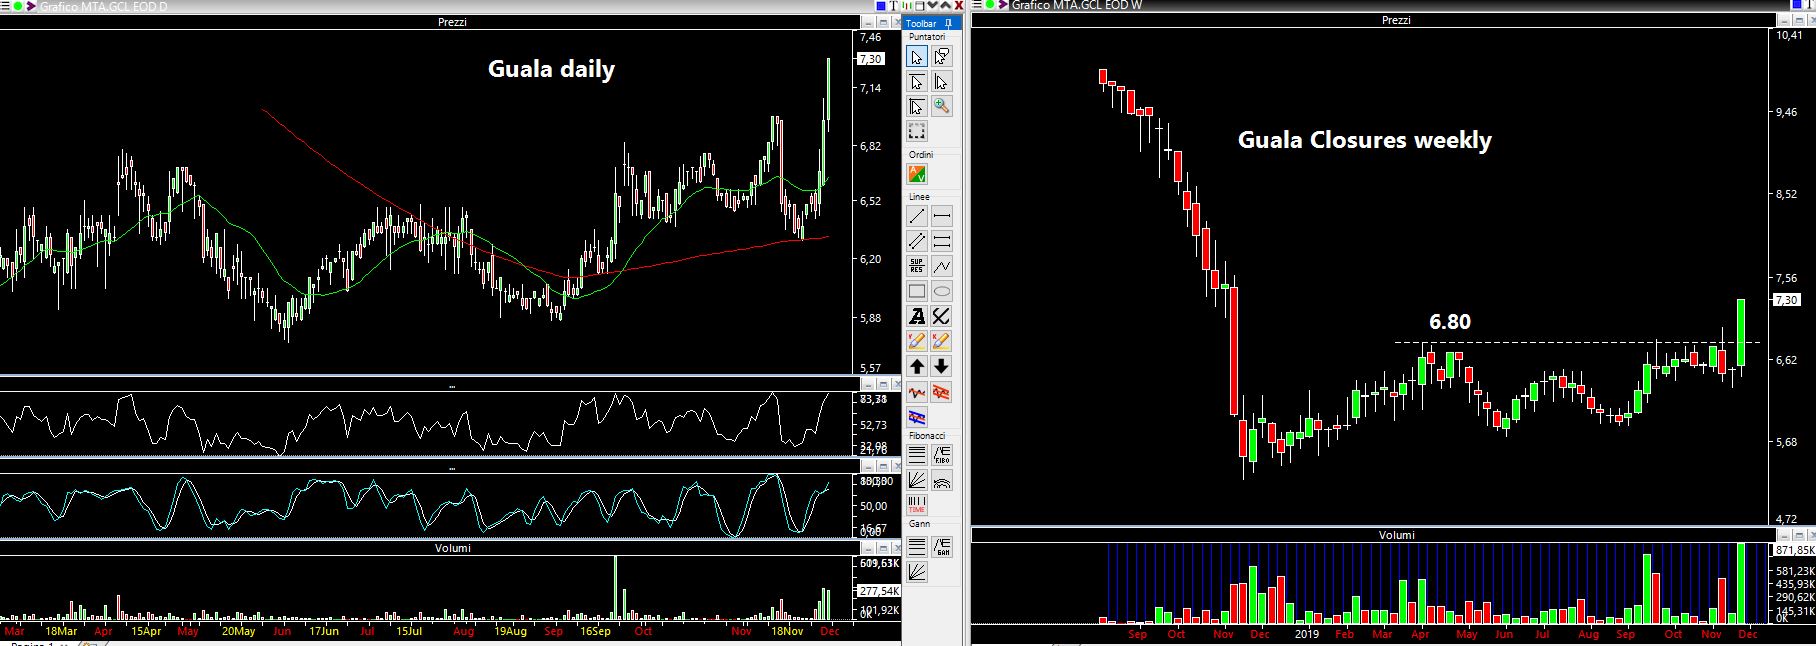1816x646 pixels.
Task: Select the dashed rectangle selection tool
Action: pyautogui.click(x=917, y=132)
